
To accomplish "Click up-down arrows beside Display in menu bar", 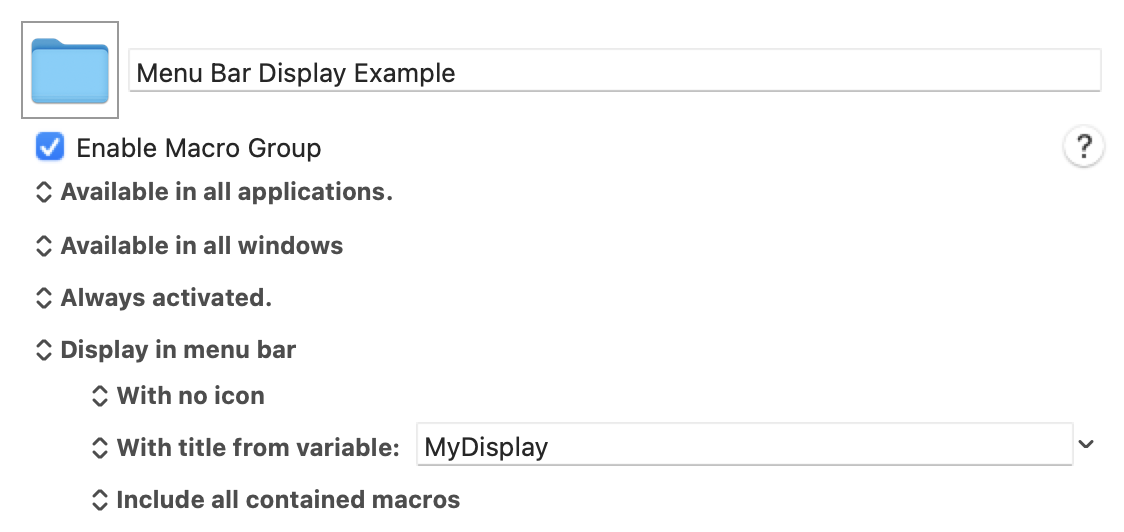I will (x=44, y=350).
